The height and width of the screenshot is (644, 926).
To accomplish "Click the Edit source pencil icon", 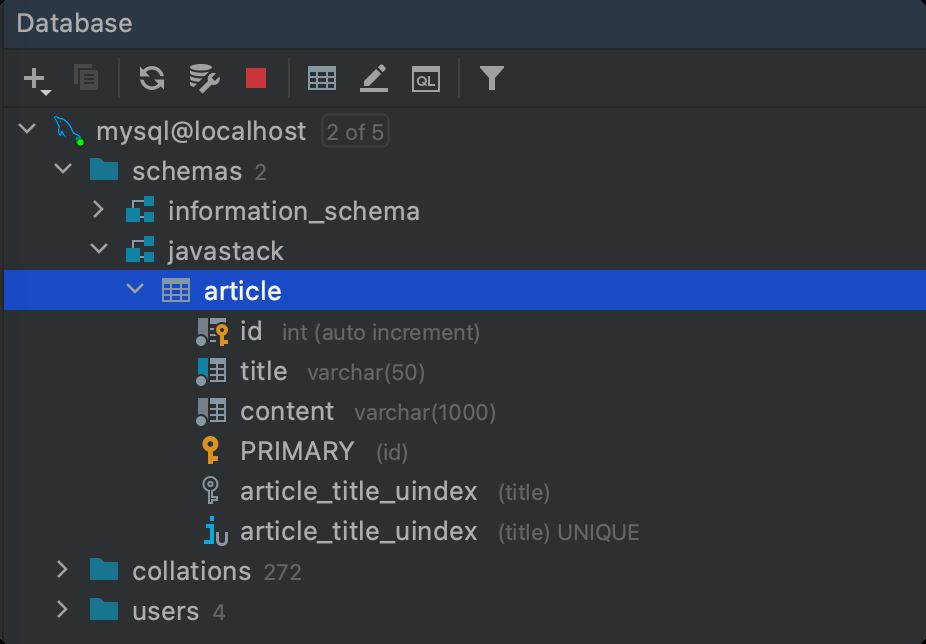I will (374, 78).
